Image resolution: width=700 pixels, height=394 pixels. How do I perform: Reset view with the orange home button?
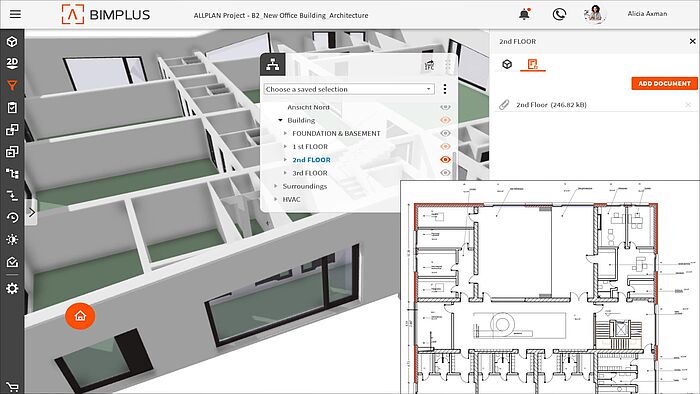click(x=80, y=315)
